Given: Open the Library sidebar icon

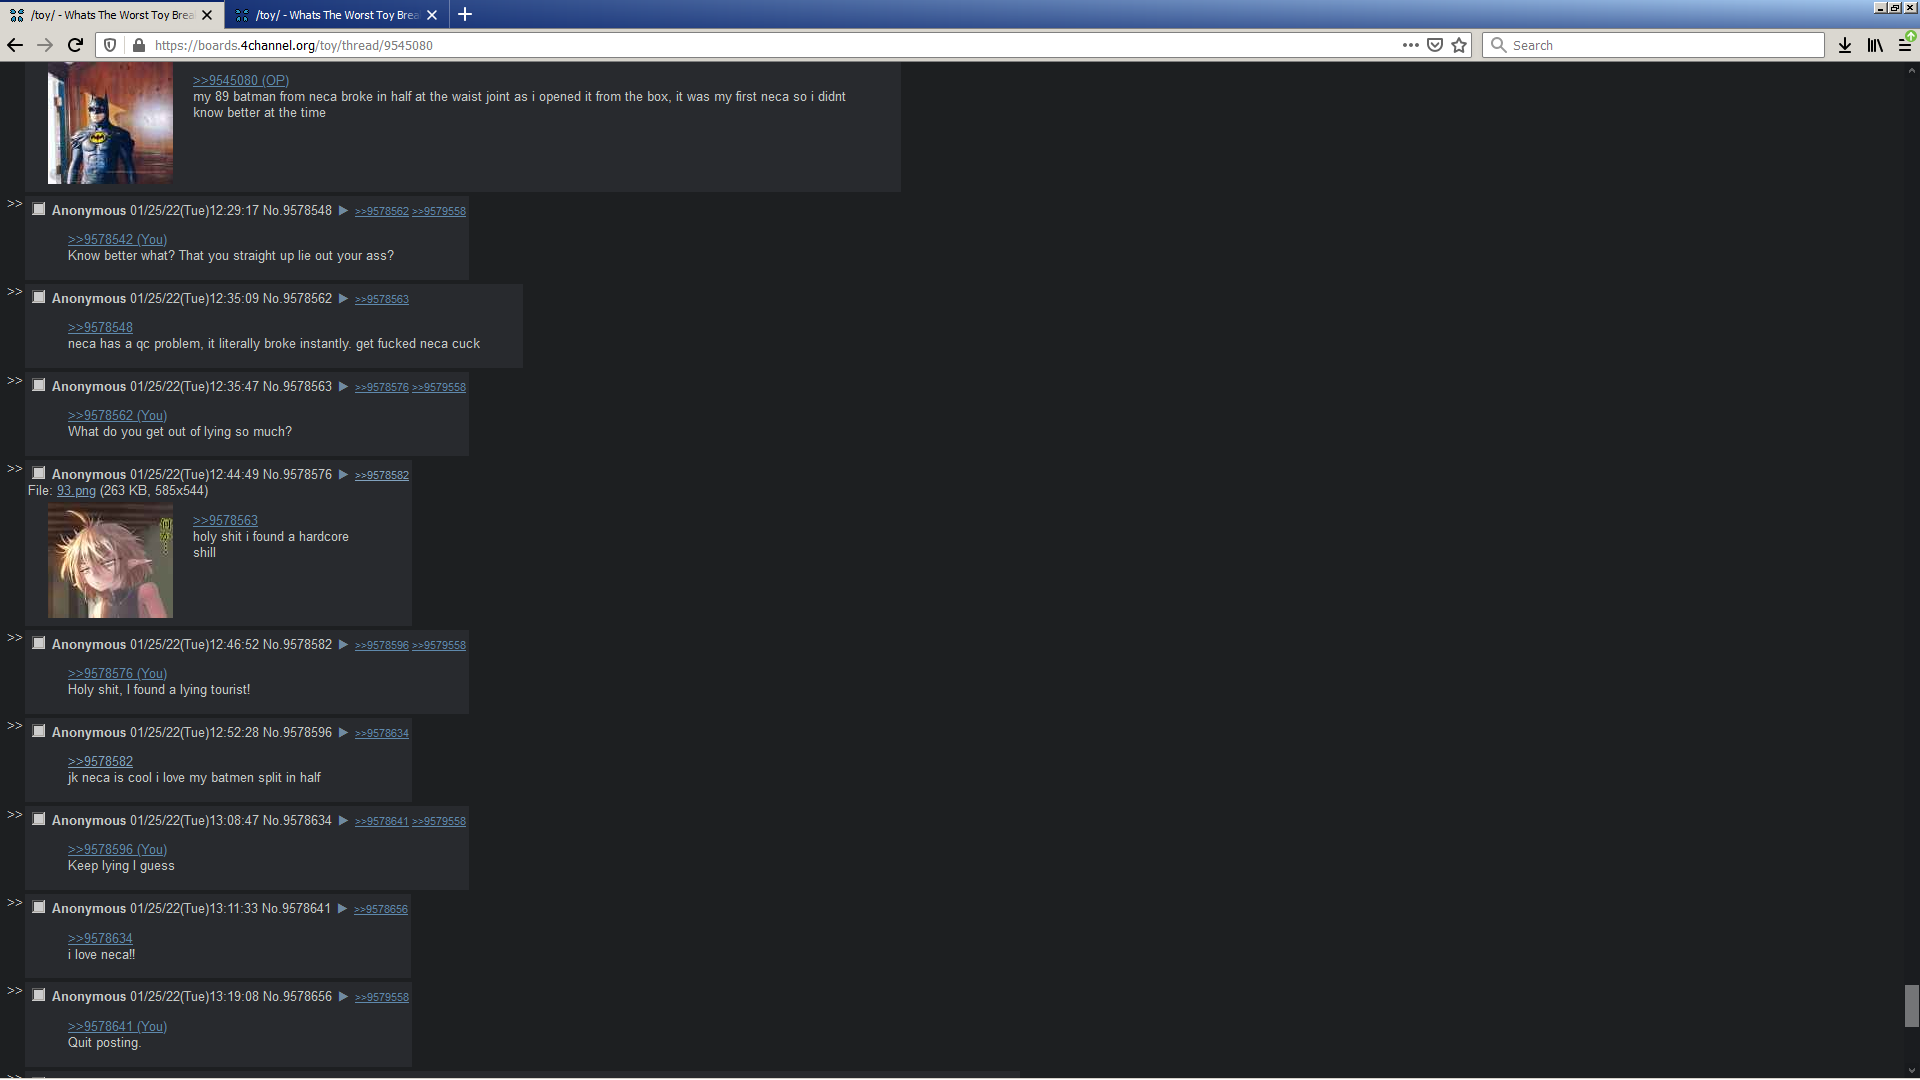Looking at the screenshot, I should [1875, 45].
